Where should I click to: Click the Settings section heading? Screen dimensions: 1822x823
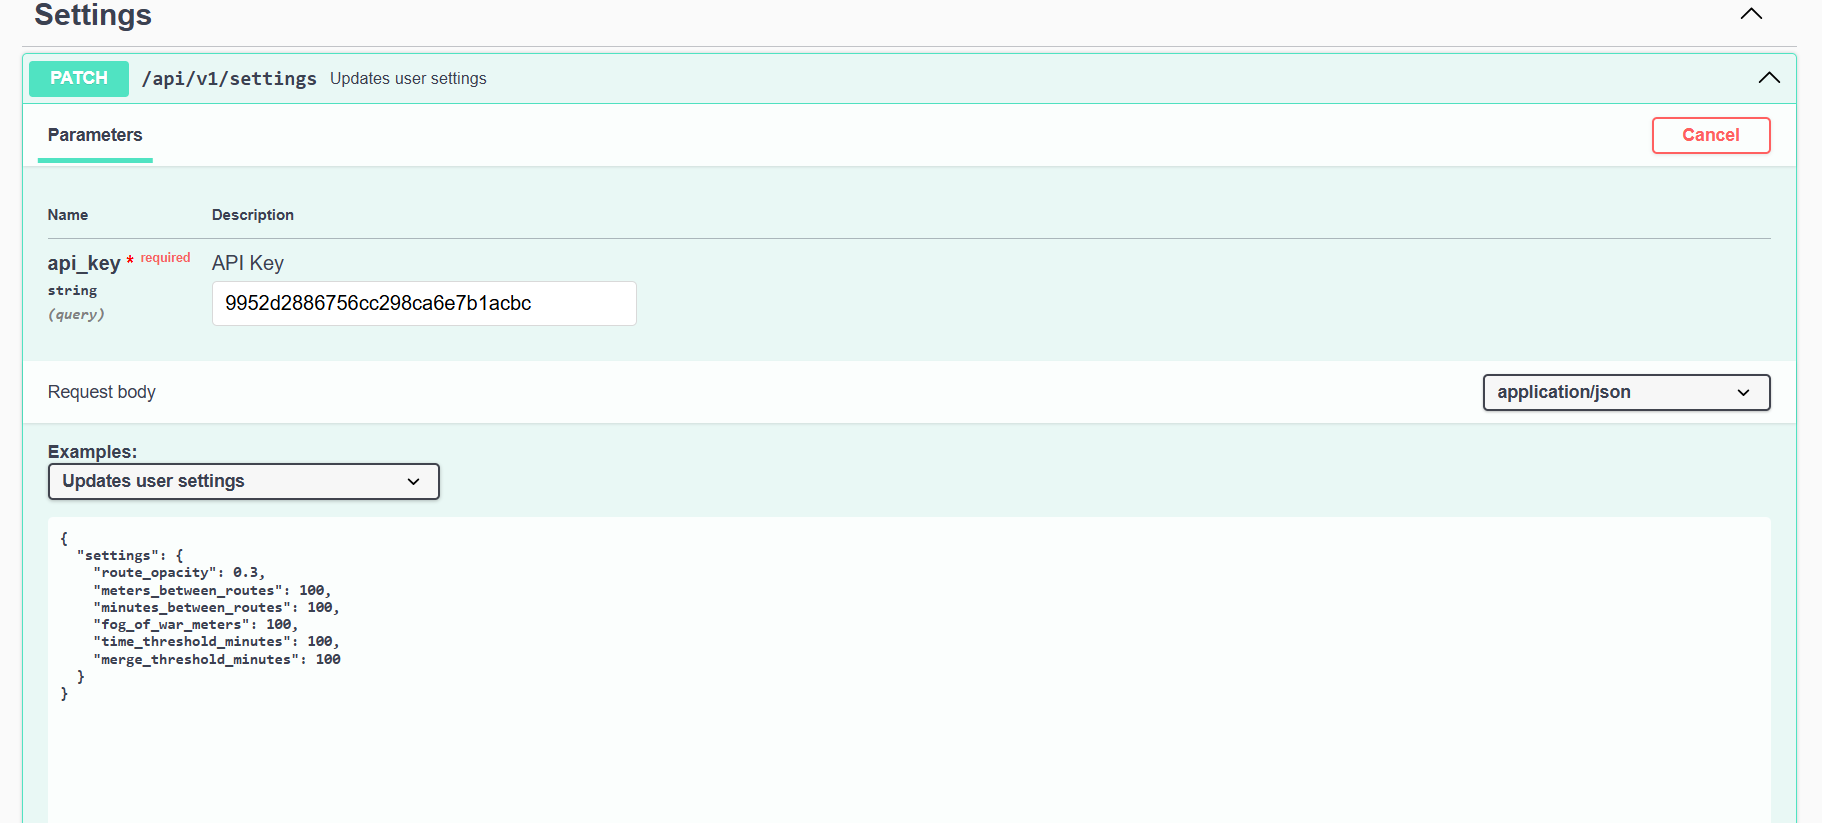pos(93,15)
